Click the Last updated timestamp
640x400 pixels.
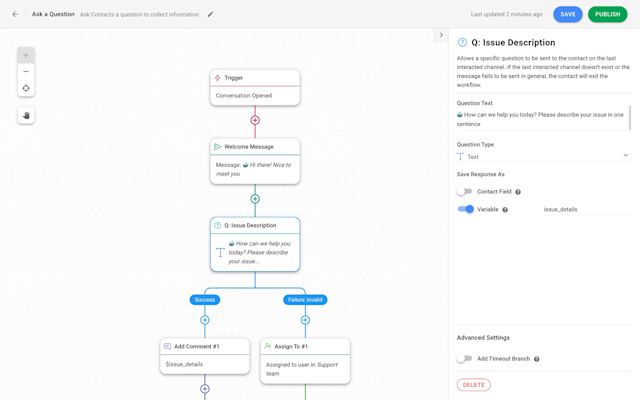pos(507,14)
